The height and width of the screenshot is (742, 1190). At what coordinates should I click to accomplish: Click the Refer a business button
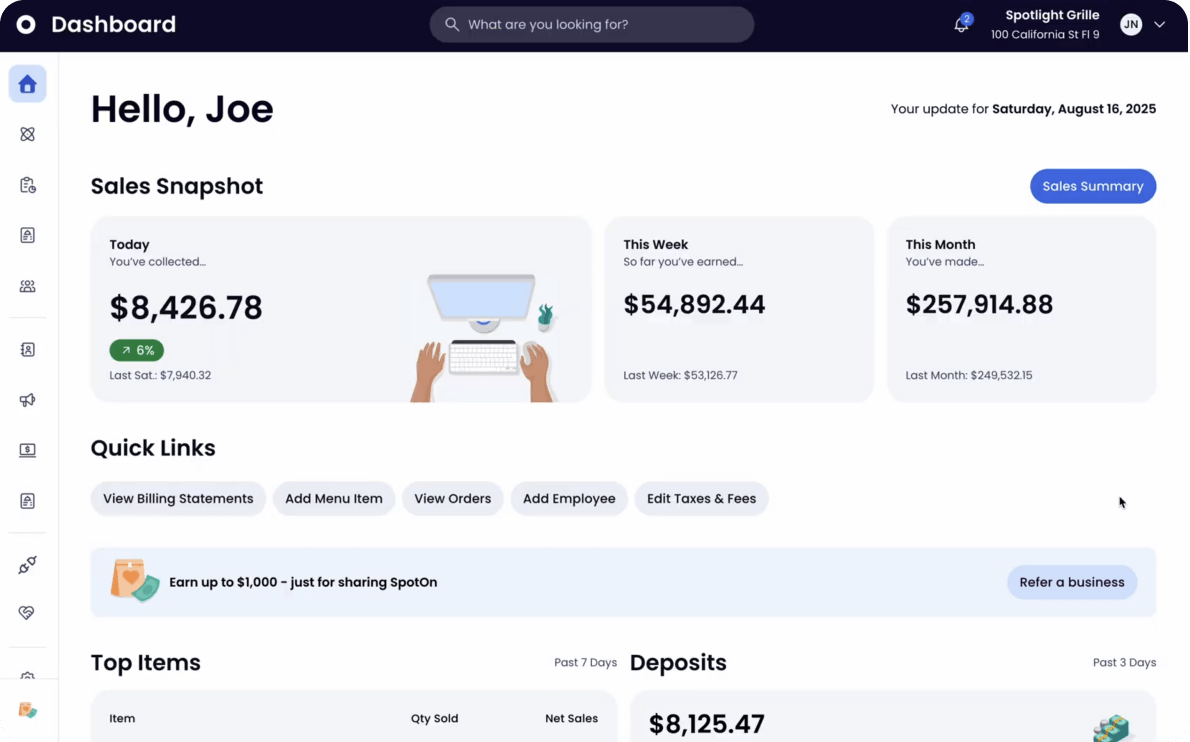[1072, 582]
